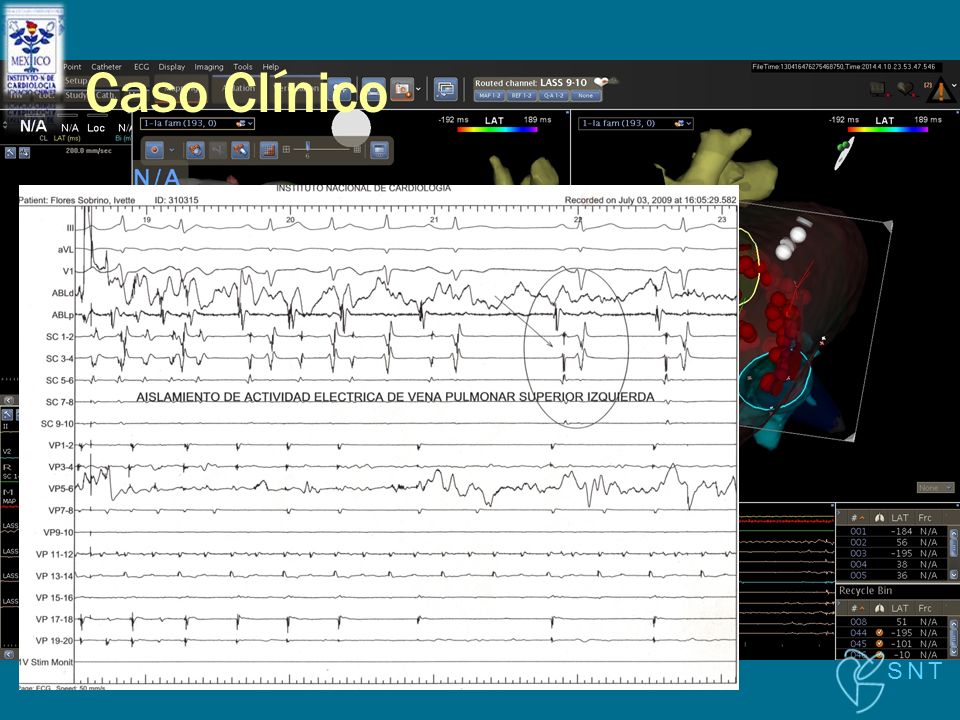The image size is (960, 720).
Task: Route channel to MAP 1-2
Action: [x=489, y=96]
